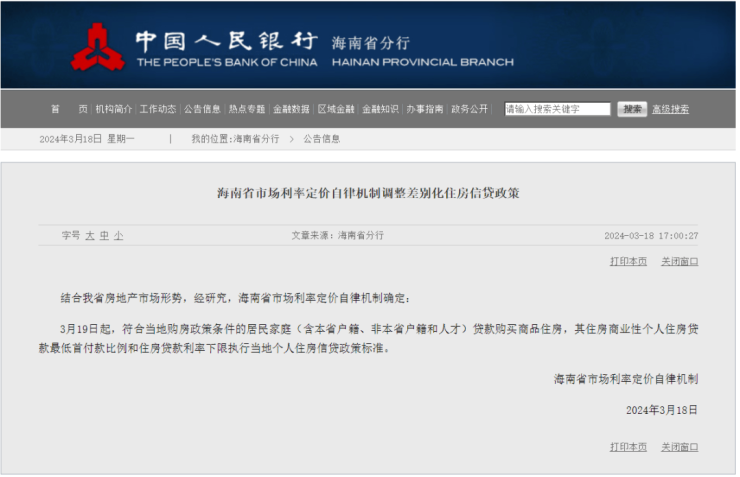Navigate to 区域金融 section
This screenshot has width=740, height=477.
[336, 109]
